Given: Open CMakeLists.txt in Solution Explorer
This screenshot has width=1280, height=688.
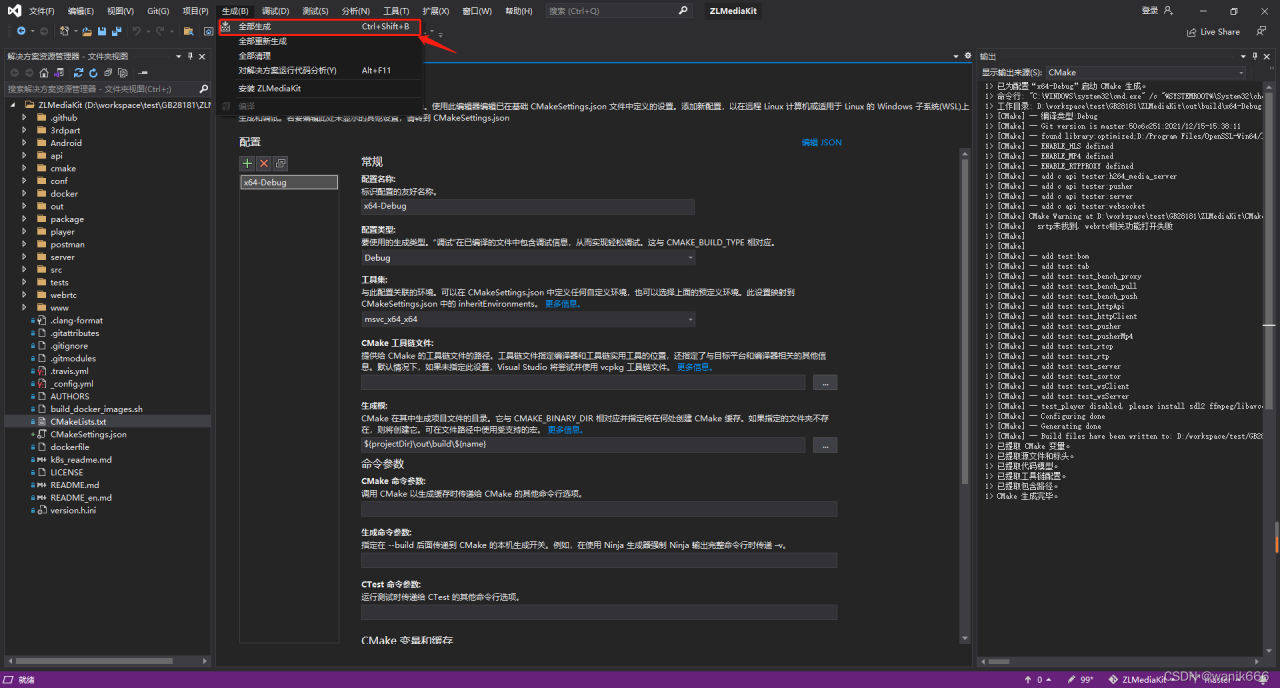Looking at the screenshot, I should pyautogui.click(x=78, y=422).
